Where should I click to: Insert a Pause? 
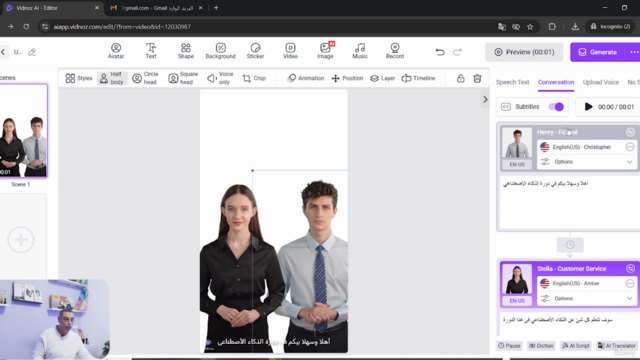point(509,346)
